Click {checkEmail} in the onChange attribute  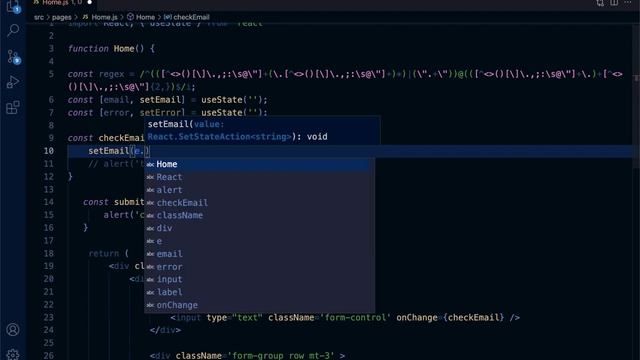(x=473, y=318)
